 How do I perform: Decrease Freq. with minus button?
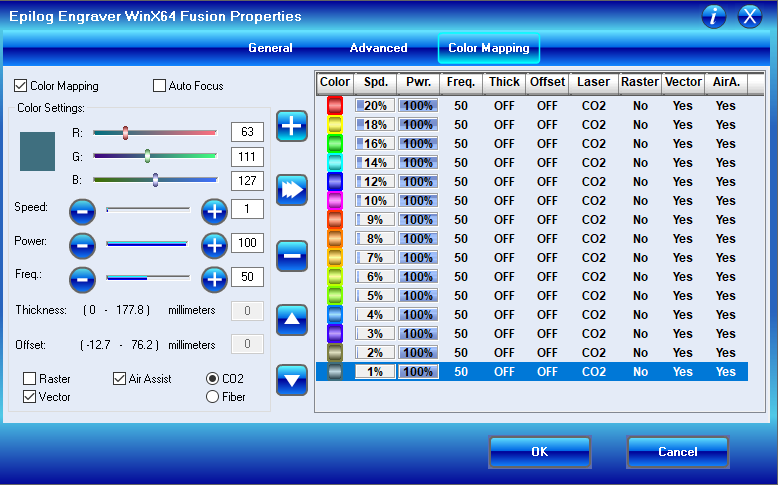[x=82, y=279]
